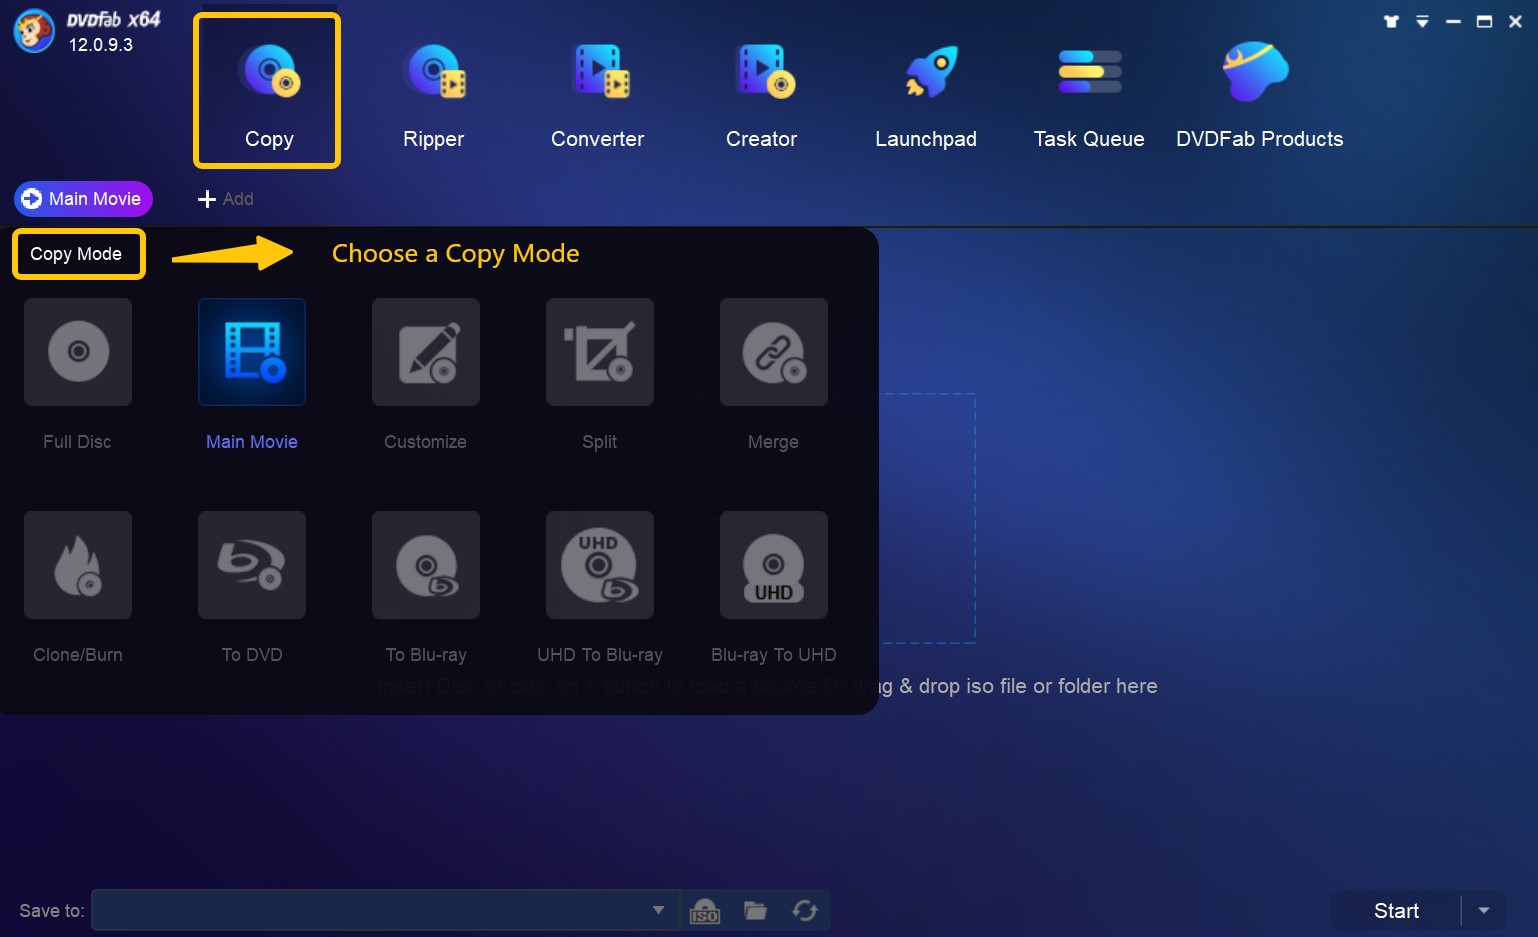This screenshot has width=1538, height=937.
Task: Expand the Save to destination dropdown
Action: pos(658,910)
